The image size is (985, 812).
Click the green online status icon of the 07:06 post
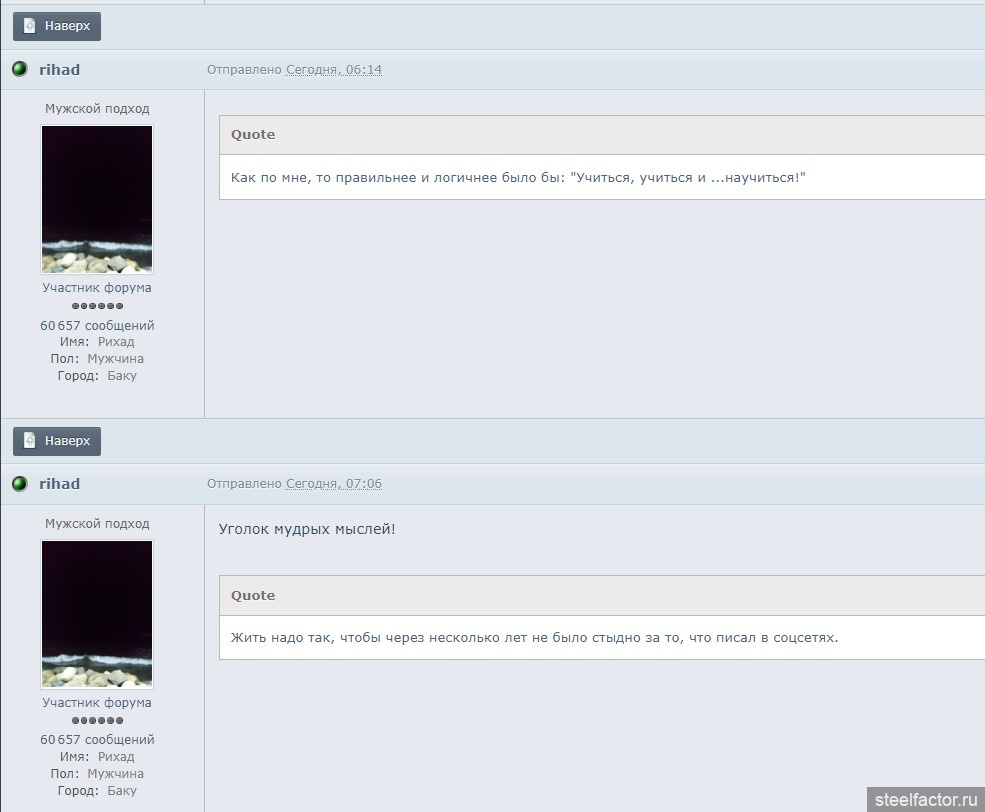tap(19, 484)
